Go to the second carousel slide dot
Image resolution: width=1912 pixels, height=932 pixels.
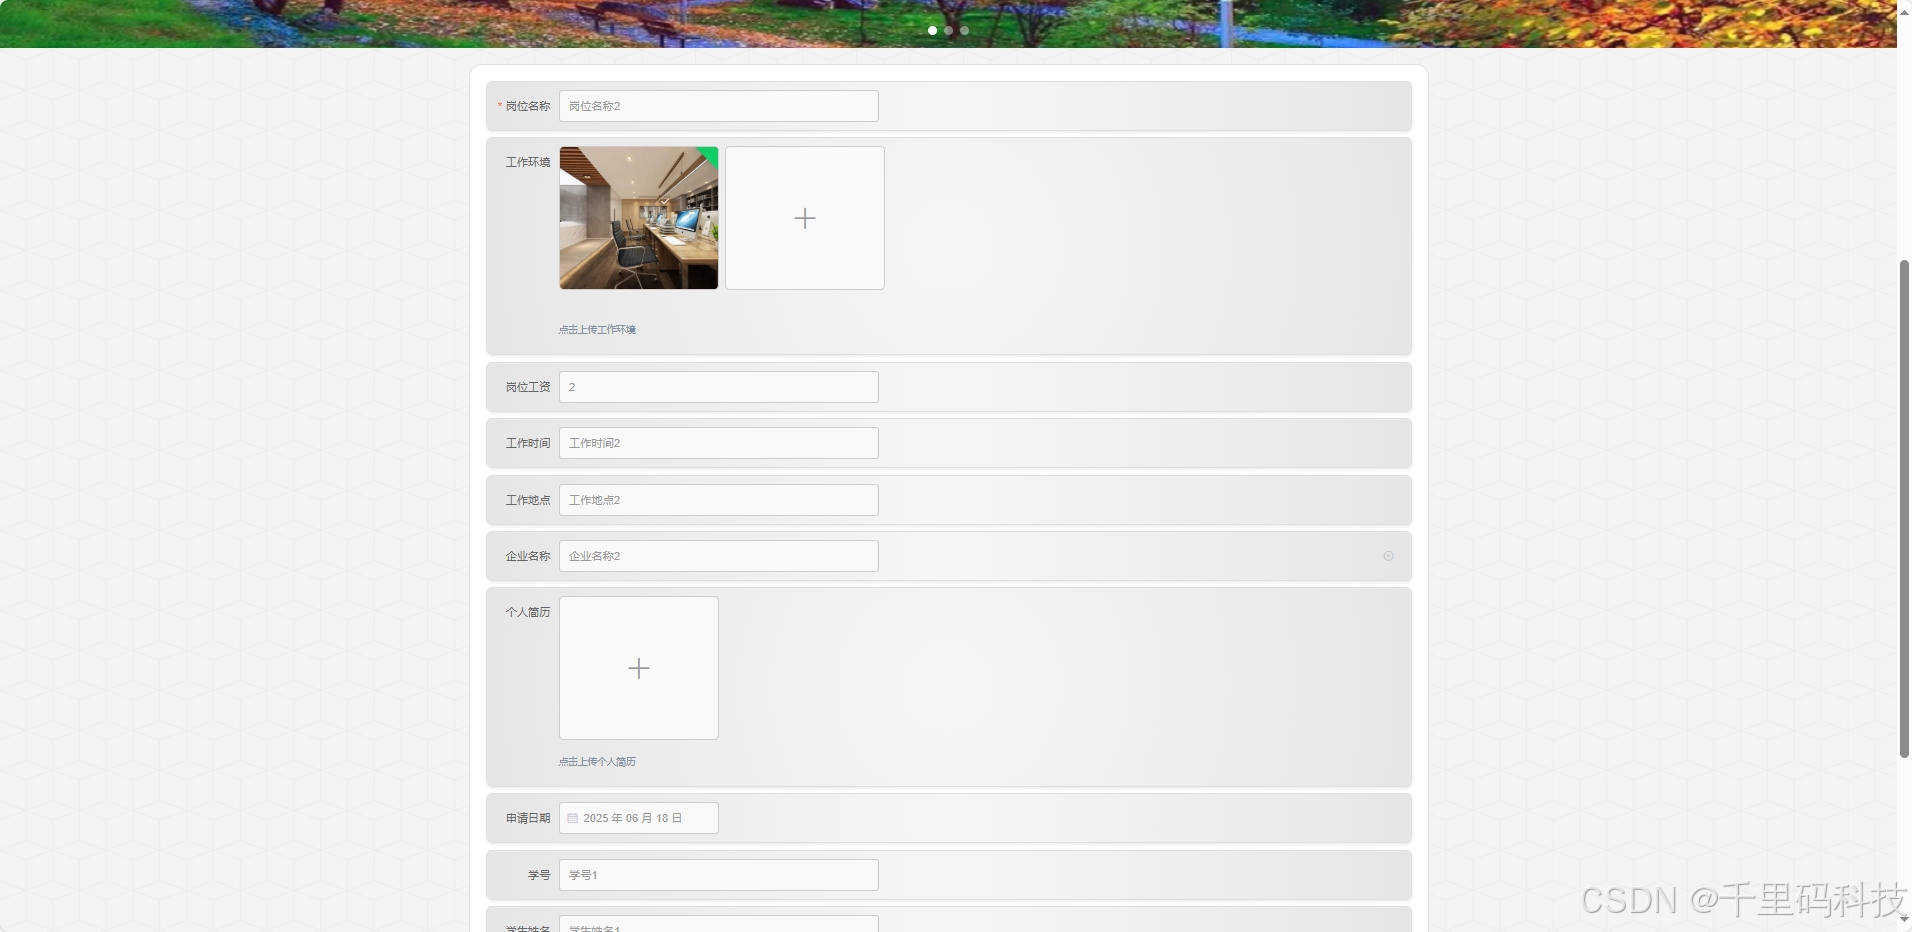pyautogui.click(x=948, y=30)
